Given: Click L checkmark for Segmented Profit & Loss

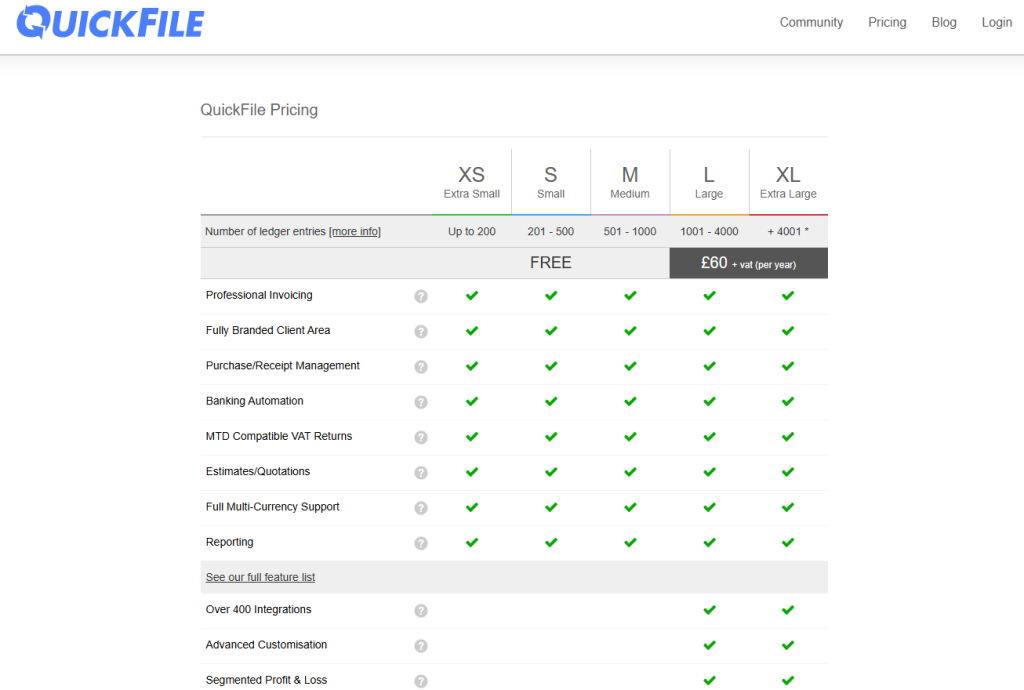Looking at the screenshot, I should point(709,681).
